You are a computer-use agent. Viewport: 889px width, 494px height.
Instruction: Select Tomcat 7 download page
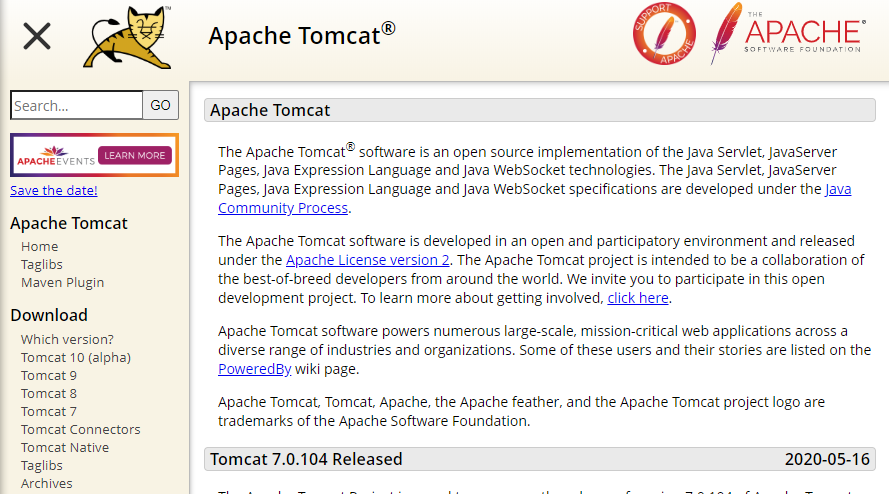(49, 412)
